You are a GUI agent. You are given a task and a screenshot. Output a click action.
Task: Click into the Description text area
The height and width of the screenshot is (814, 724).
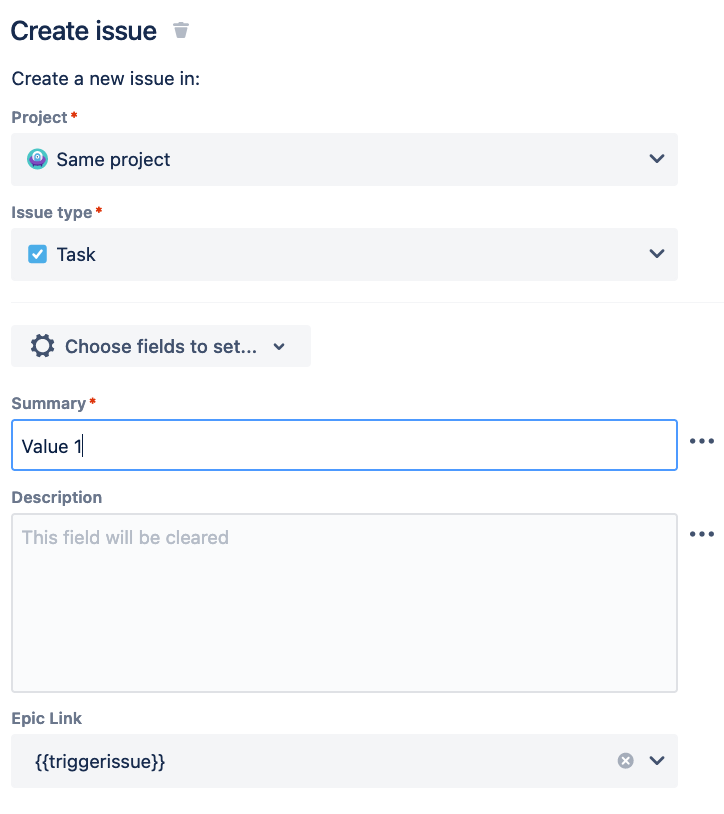coord(344,610)
